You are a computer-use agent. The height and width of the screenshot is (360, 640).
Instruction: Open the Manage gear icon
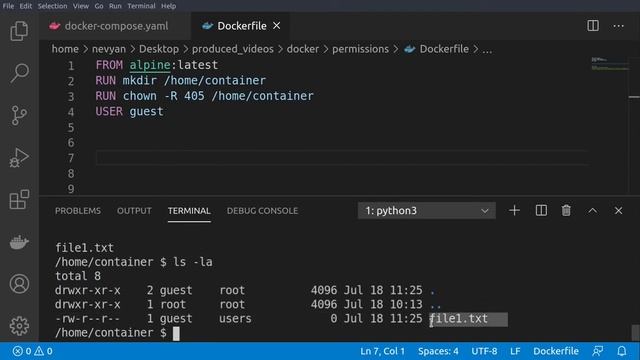click(x=19, y=326)
